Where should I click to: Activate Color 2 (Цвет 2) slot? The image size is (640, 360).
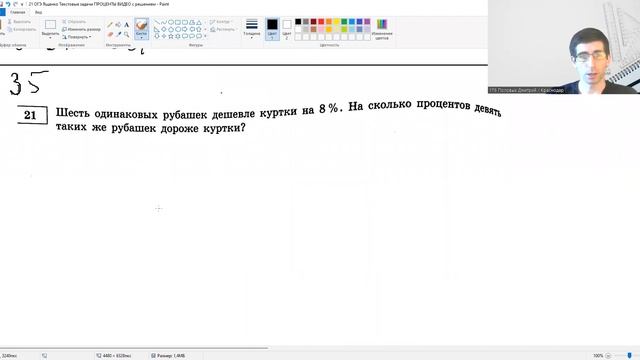pos(287,29)
